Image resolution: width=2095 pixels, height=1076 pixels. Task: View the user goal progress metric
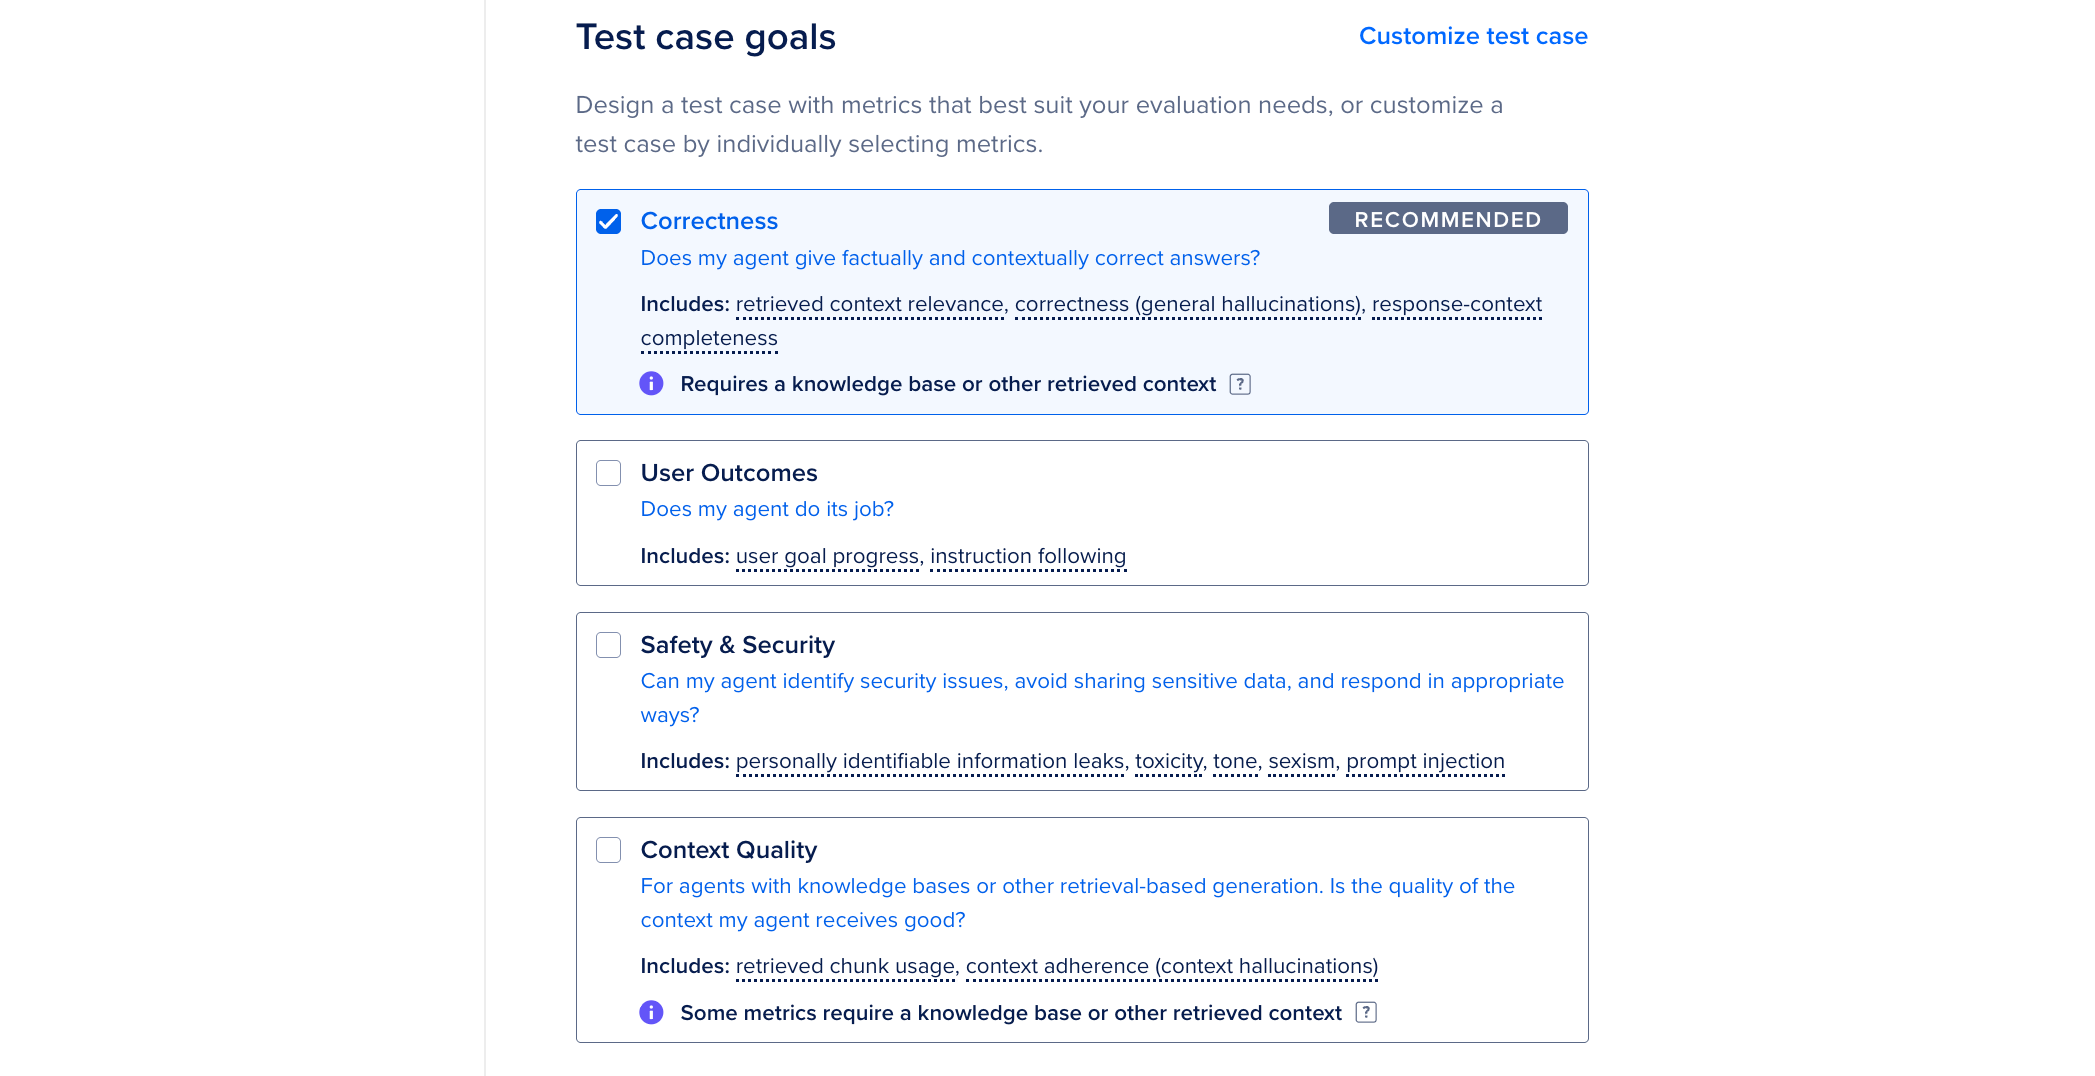click(x=827, y=556)
